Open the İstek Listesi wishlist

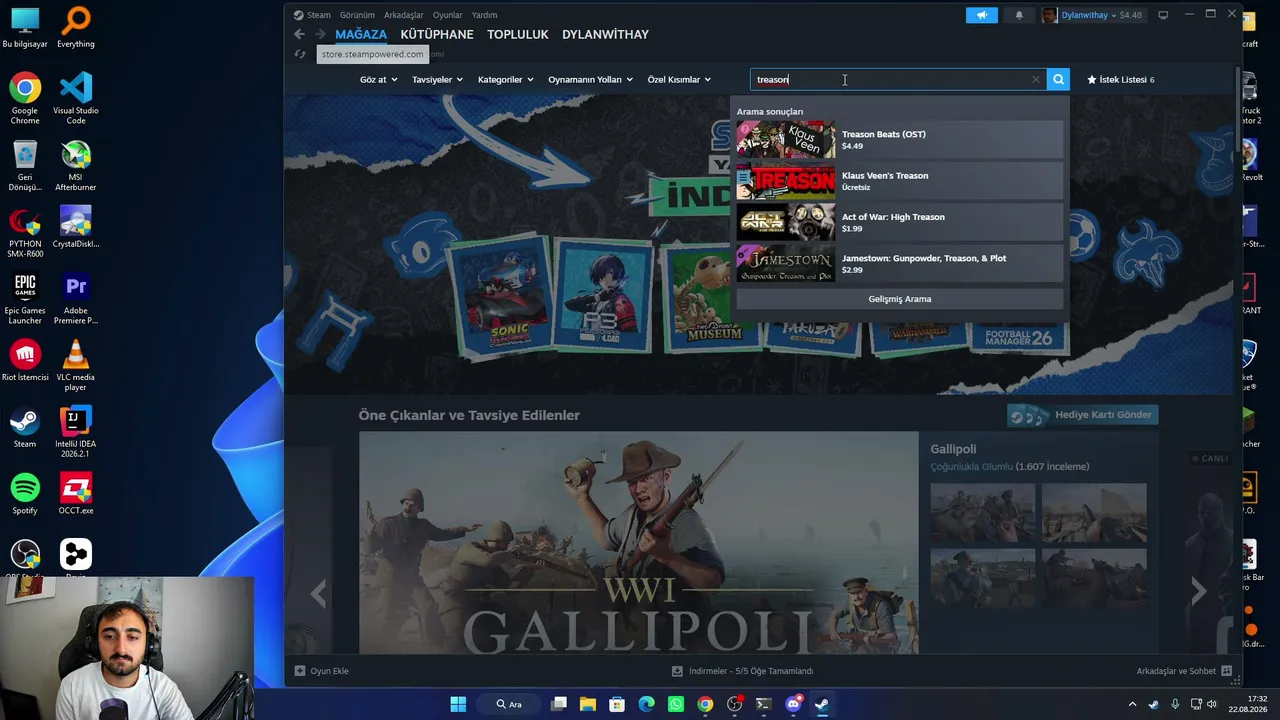[x=1120, y=79]
